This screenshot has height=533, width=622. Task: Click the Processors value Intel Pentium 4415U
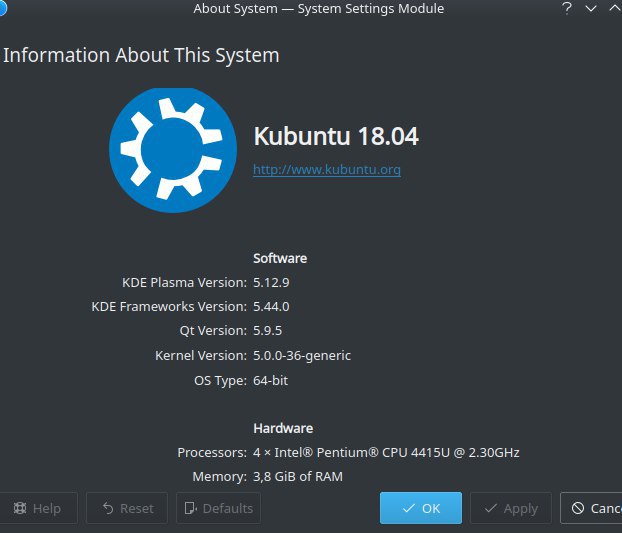pos(386,452)
